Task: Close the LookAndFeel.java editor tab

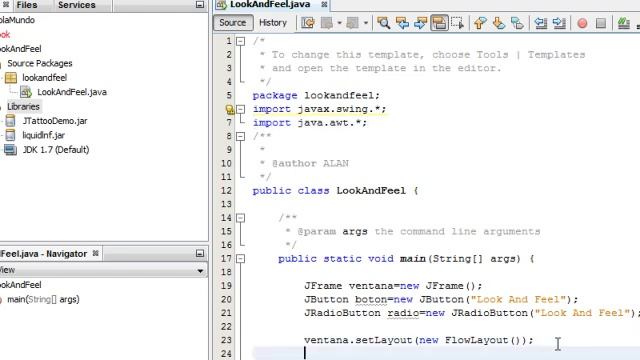Action: click(x=324, y=4)
